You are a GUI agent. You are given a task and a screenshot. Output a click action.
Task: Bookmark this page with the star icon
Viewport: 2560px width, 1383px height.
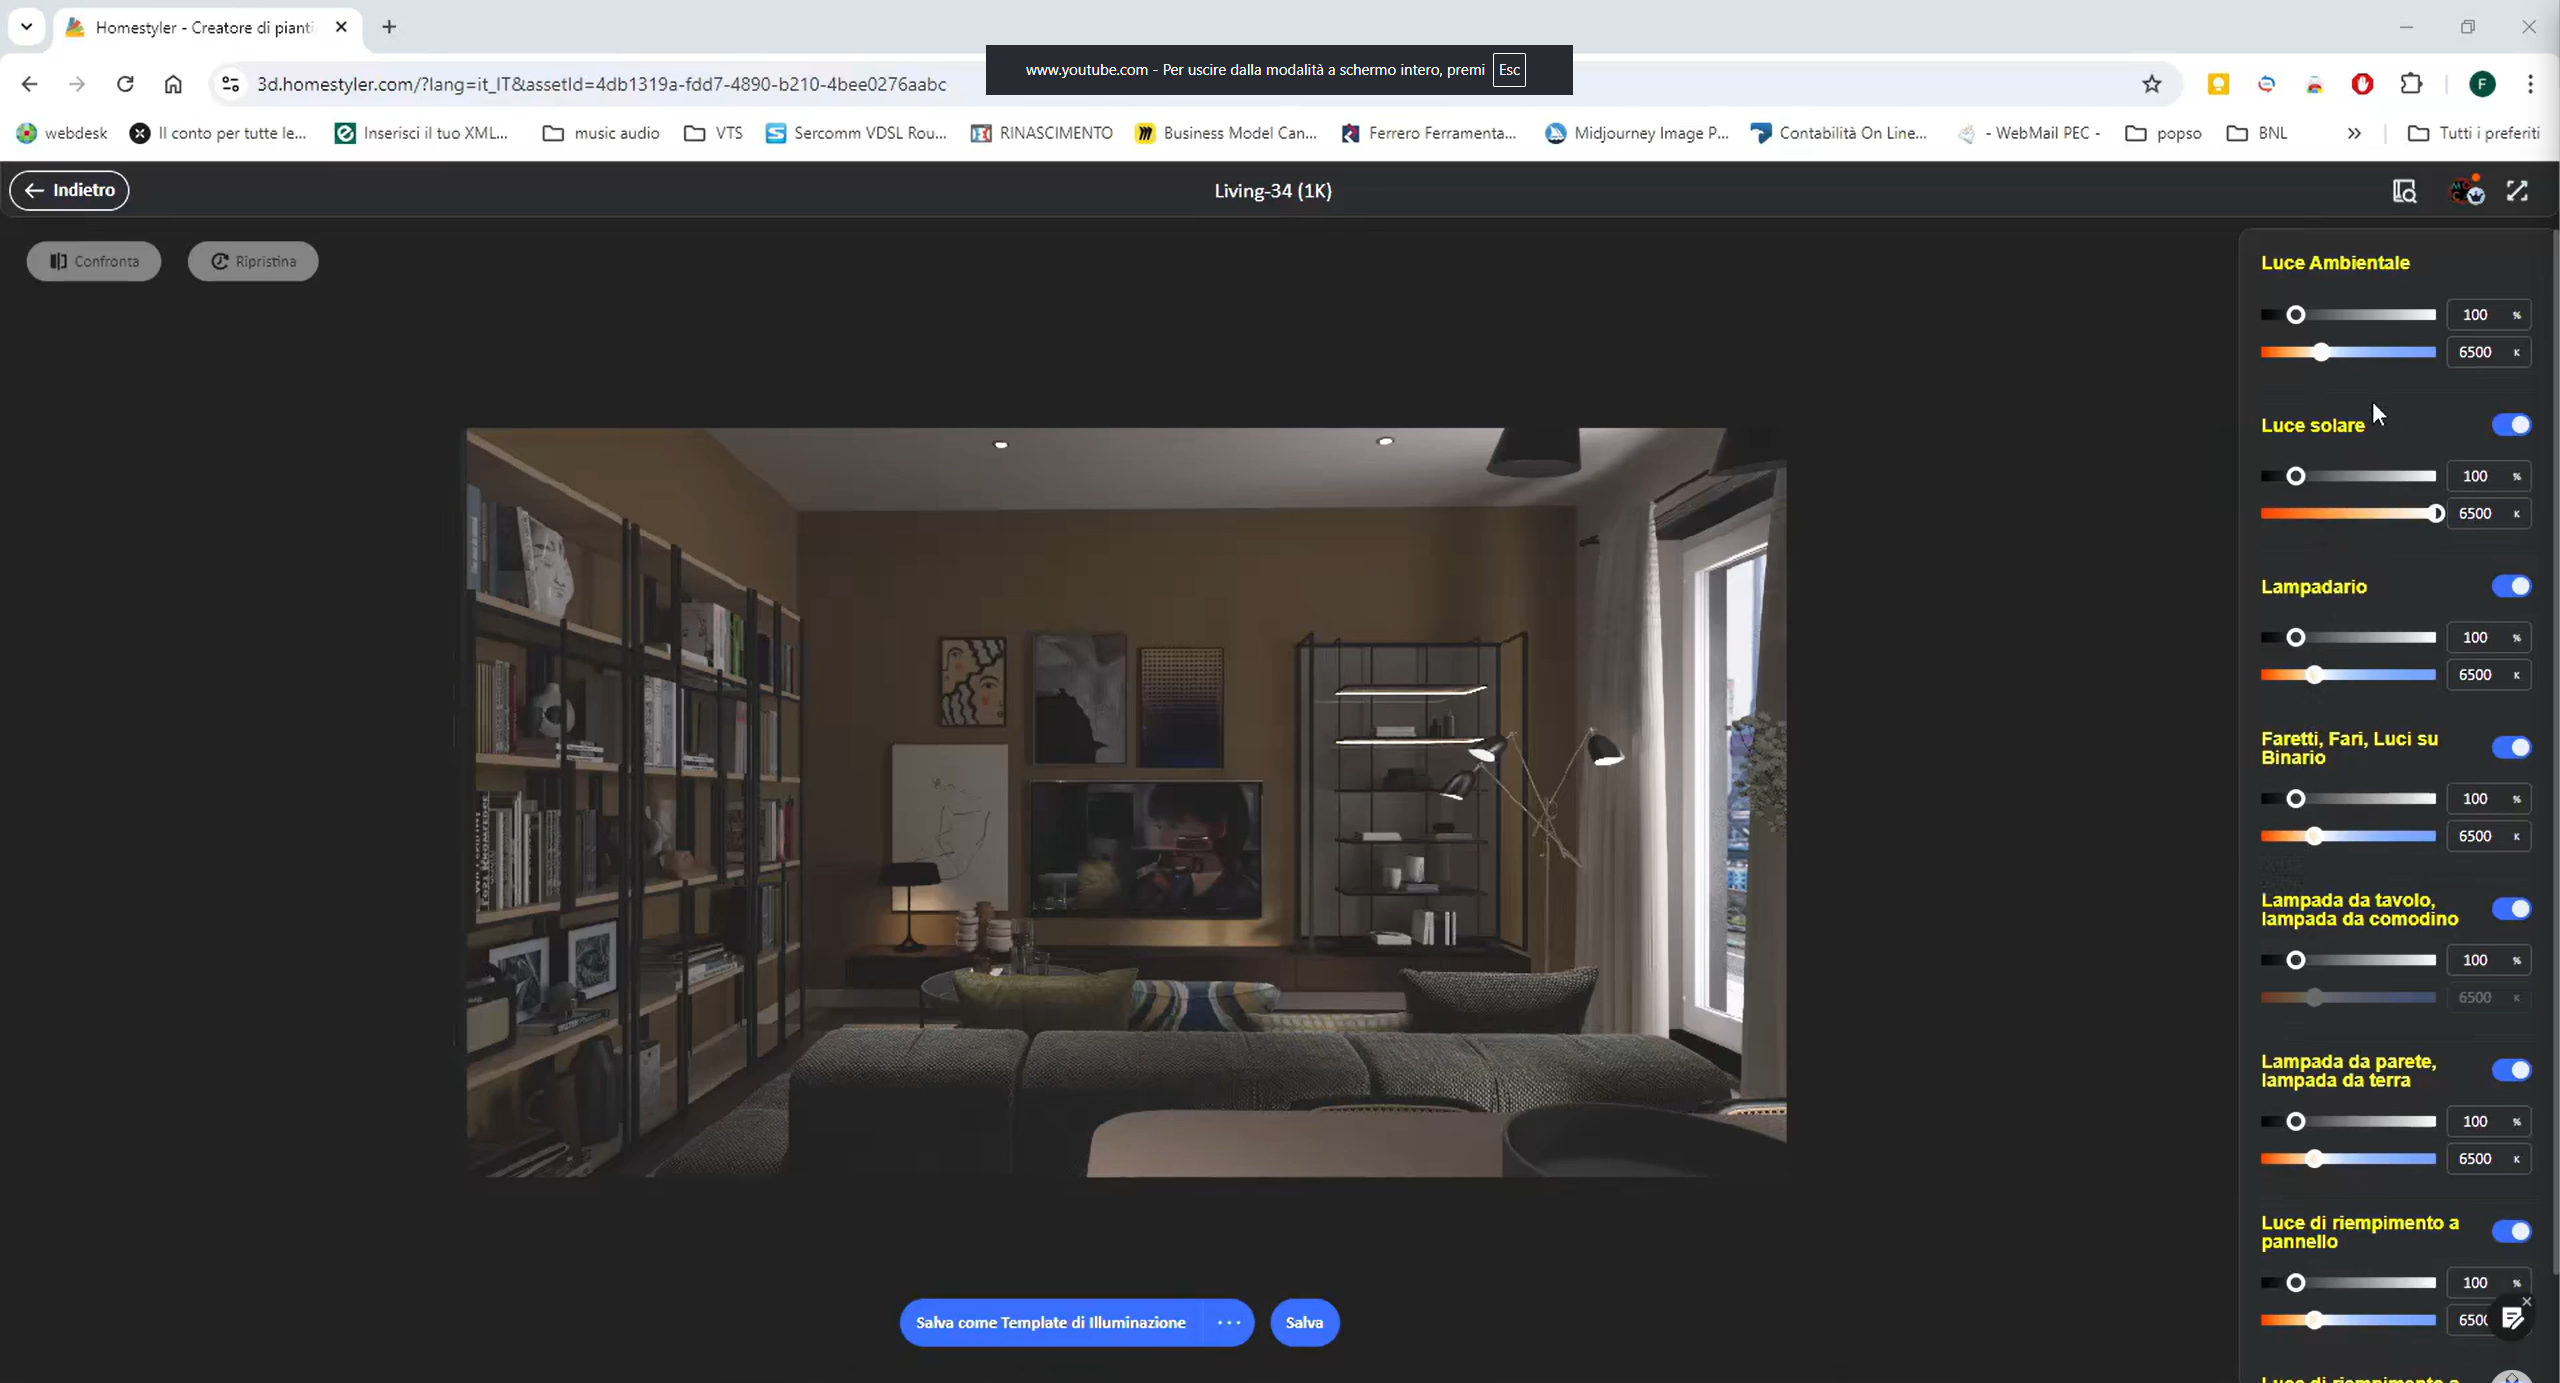pos(2152,84)
